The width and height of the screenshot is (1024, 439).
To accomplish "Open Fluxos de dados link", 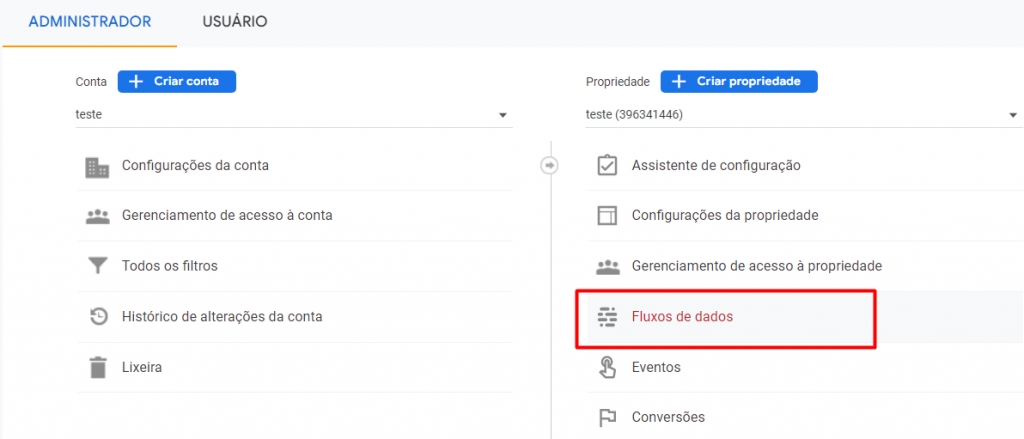I will click(682, 317).
